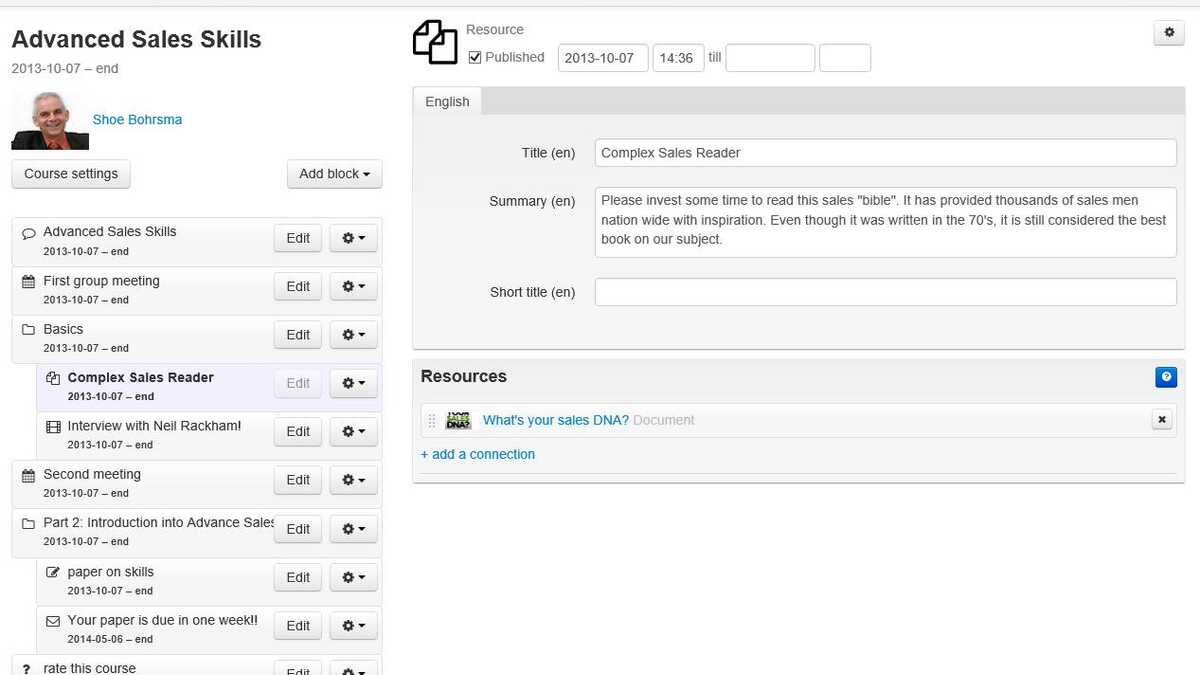Image resolution: width=1200 pixels, height=675 pixels.
Task: Select the English language tab
Action: pos(447,102)
